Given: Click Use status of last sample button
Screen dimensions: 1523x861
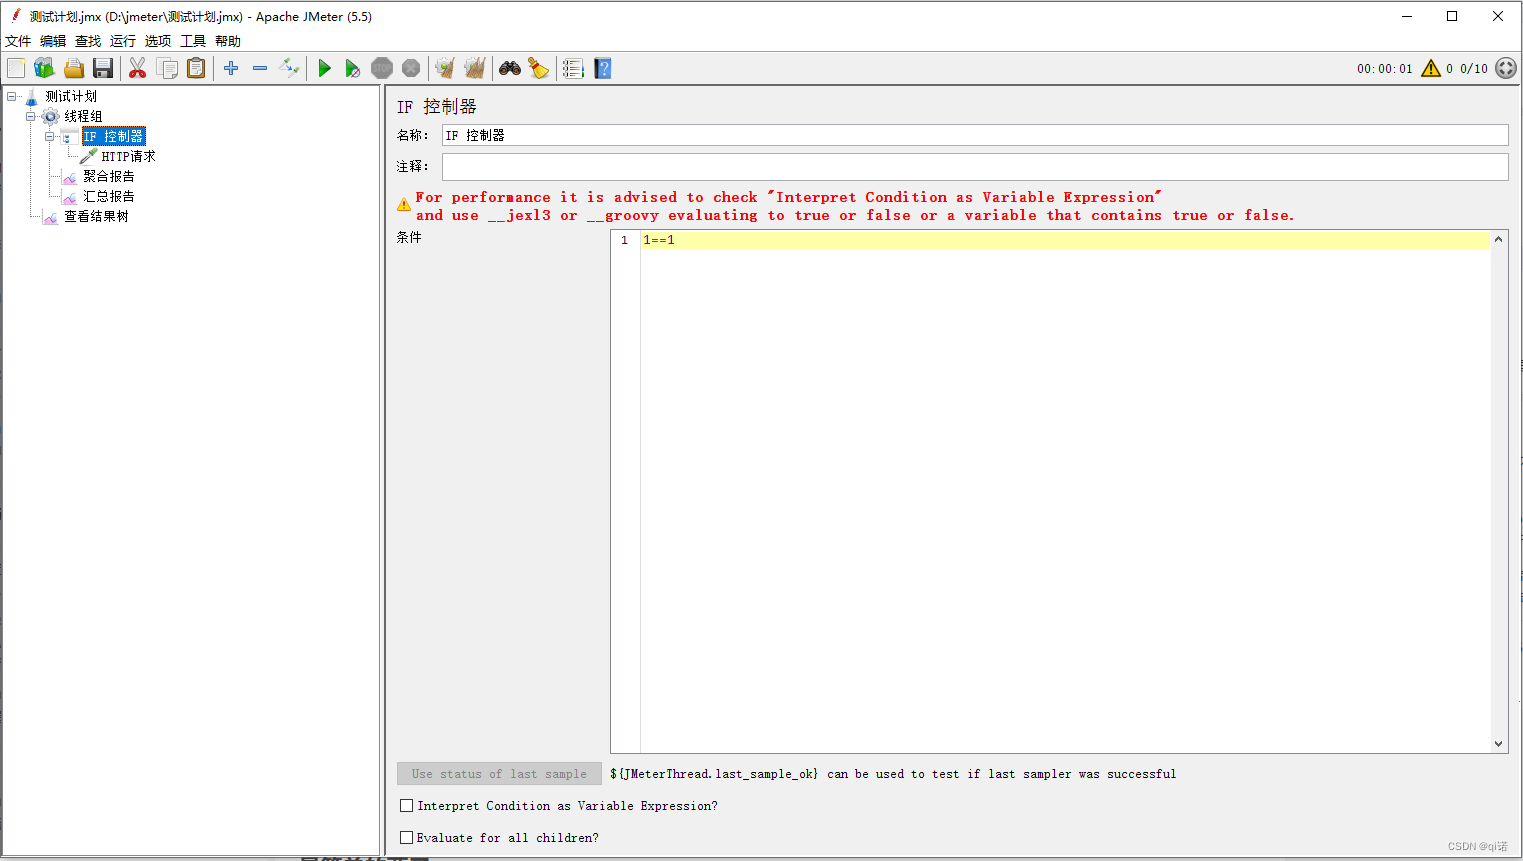Looking at the screenshot, I should [x=499, y=773].
